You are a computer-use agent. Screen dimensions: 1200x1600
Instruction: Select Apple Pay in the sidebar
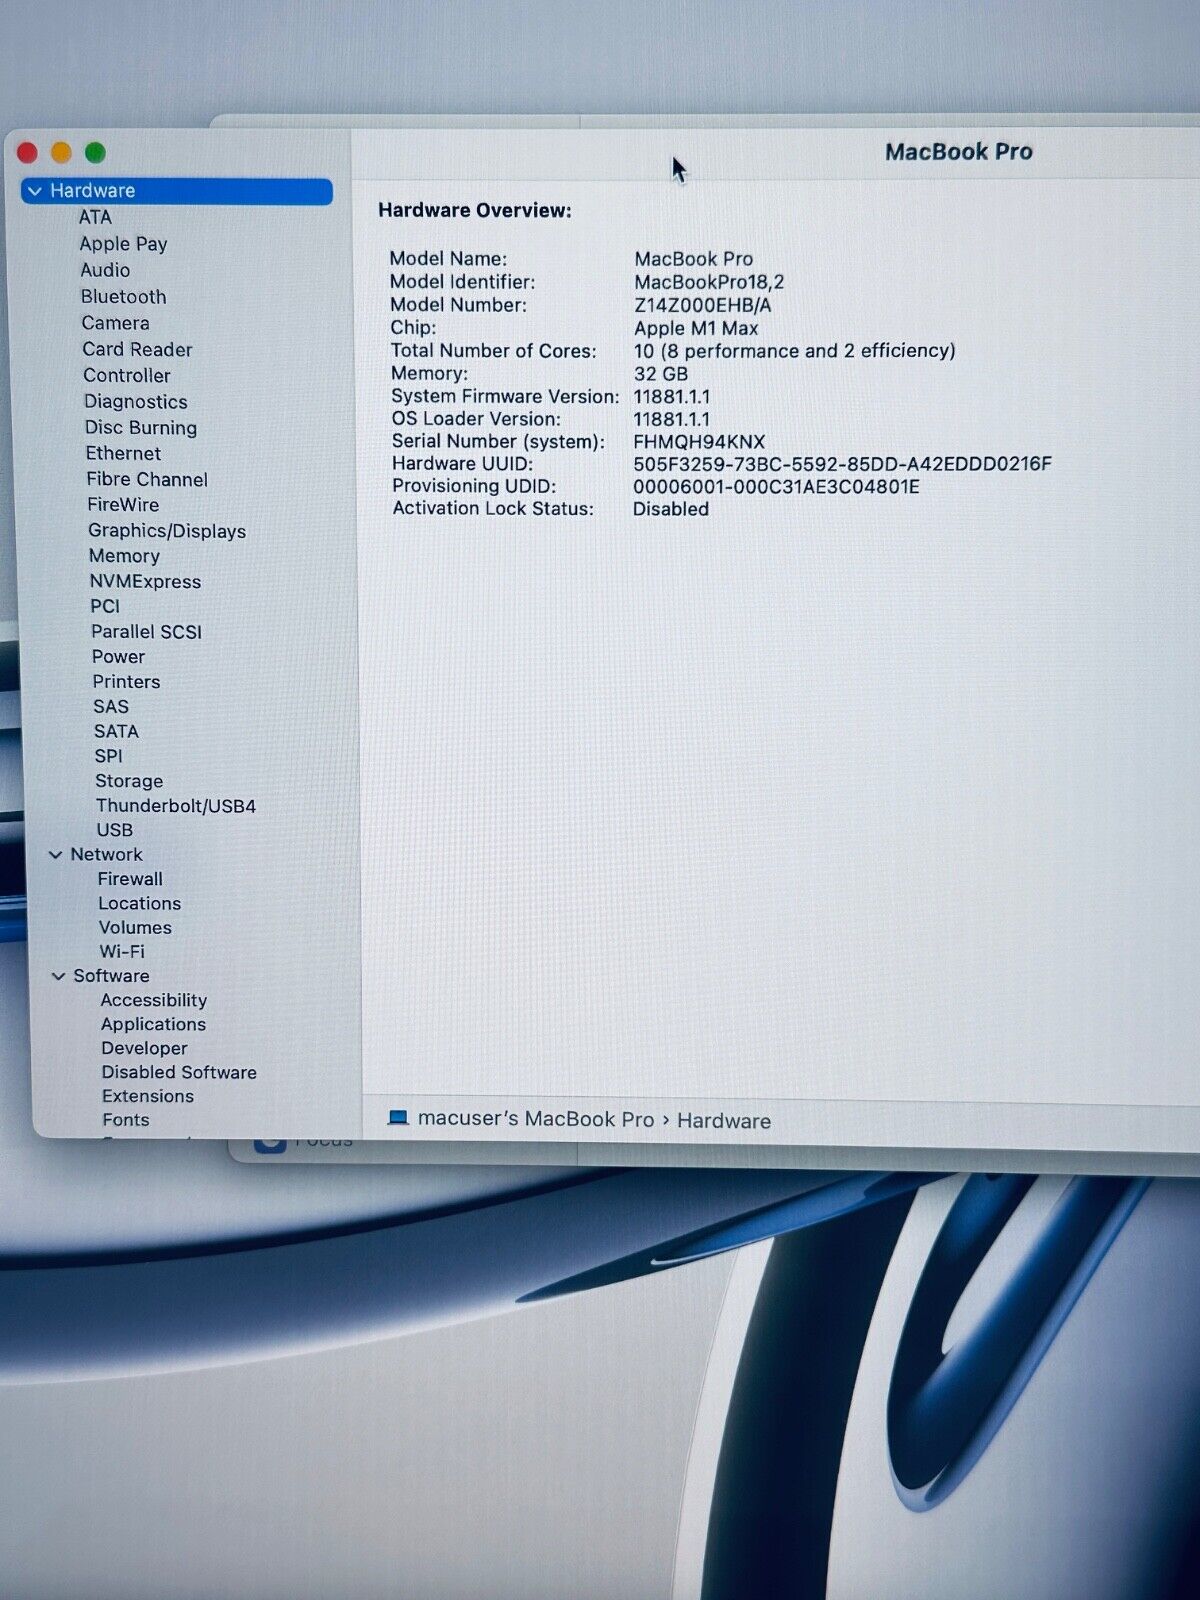[x=123, y=244]
